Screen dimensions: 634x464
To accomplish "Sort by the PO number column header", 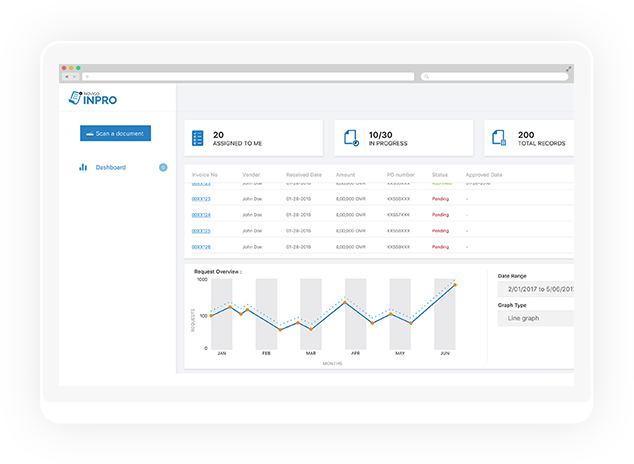I will [401, 175].
